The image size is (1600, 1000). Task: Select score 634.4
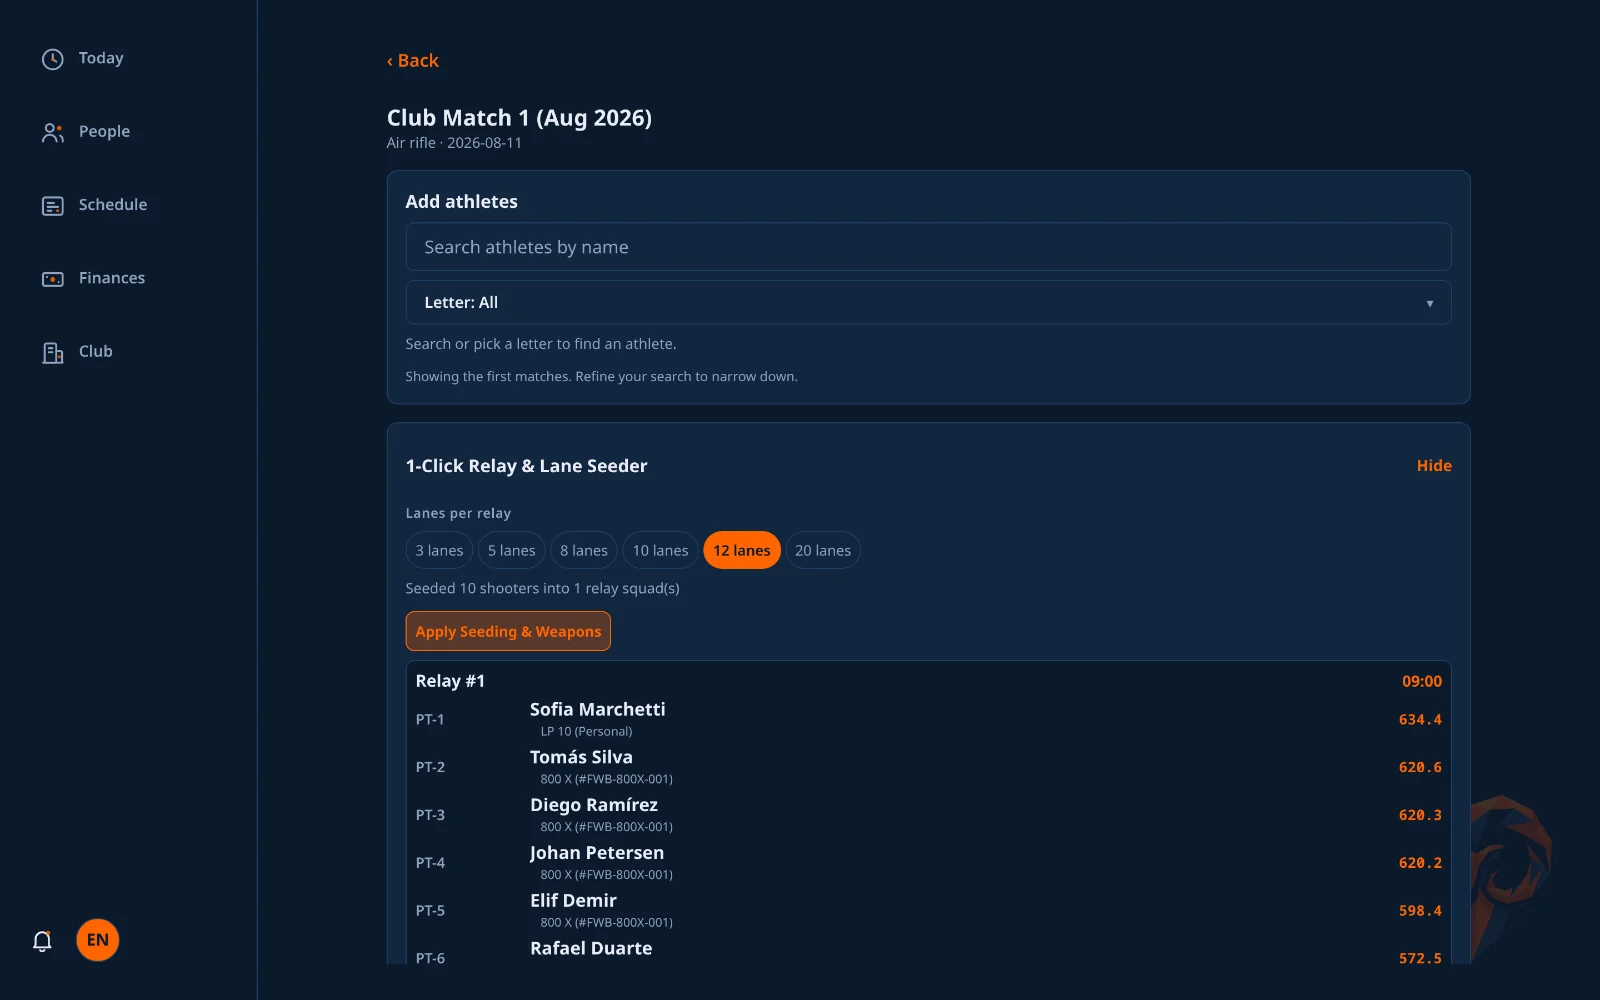coord(1420,719)
